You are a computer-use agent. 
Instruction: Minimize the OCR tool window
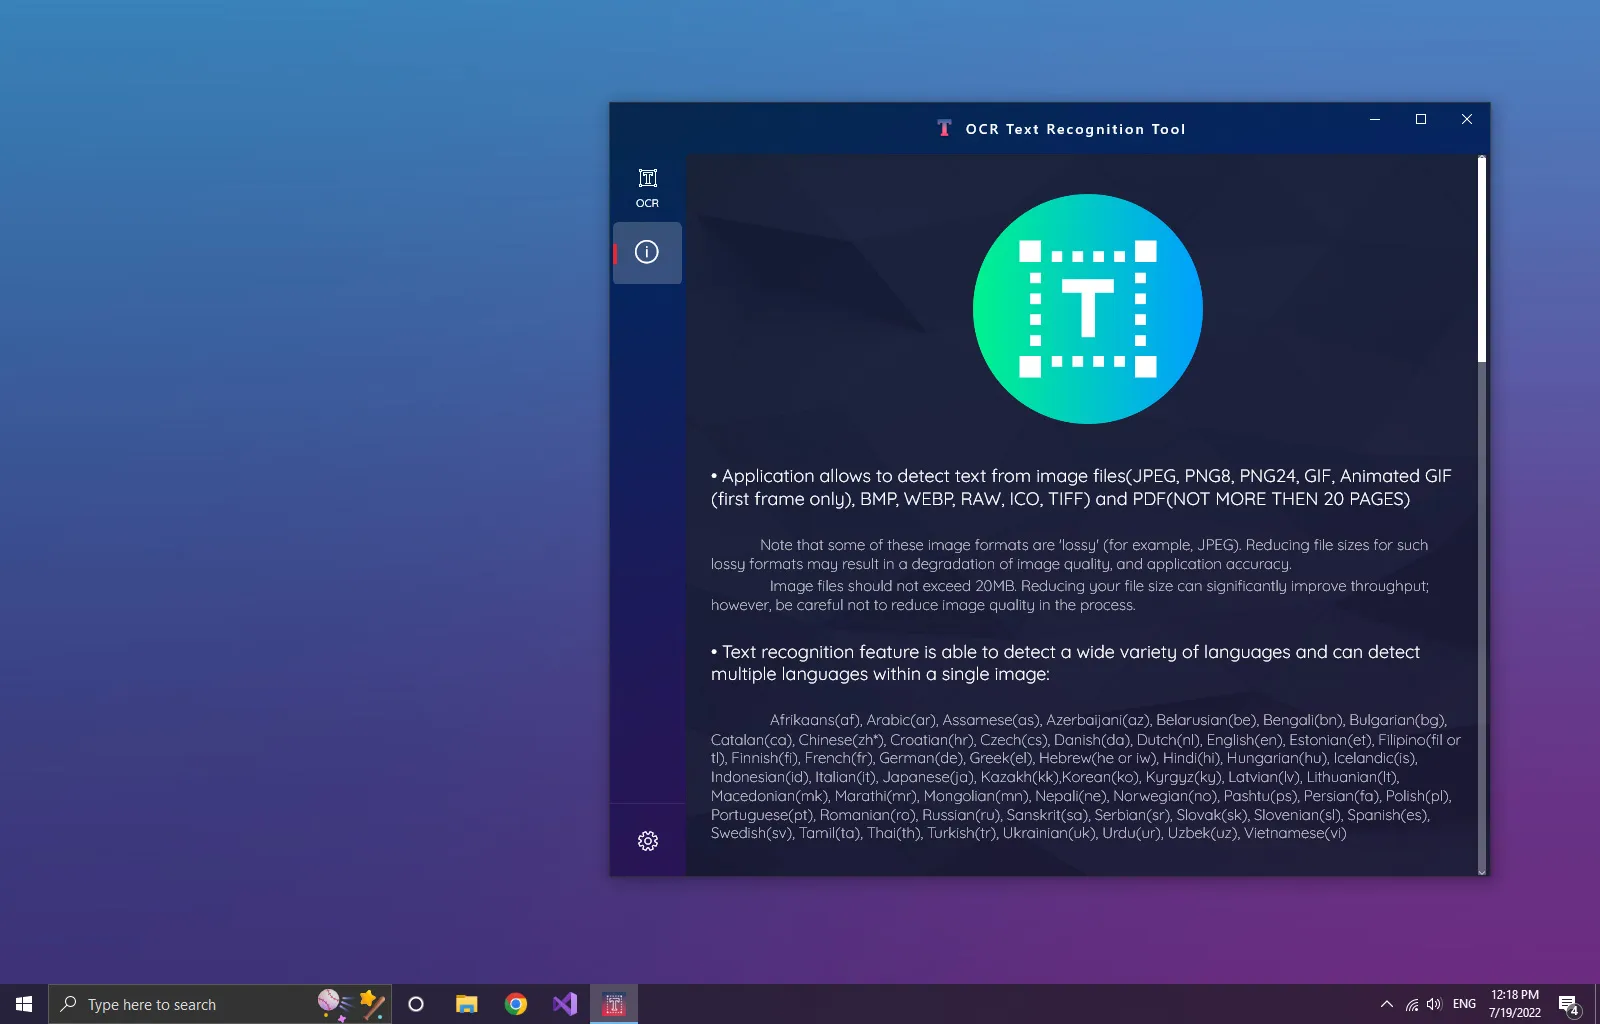point(1374,119)
